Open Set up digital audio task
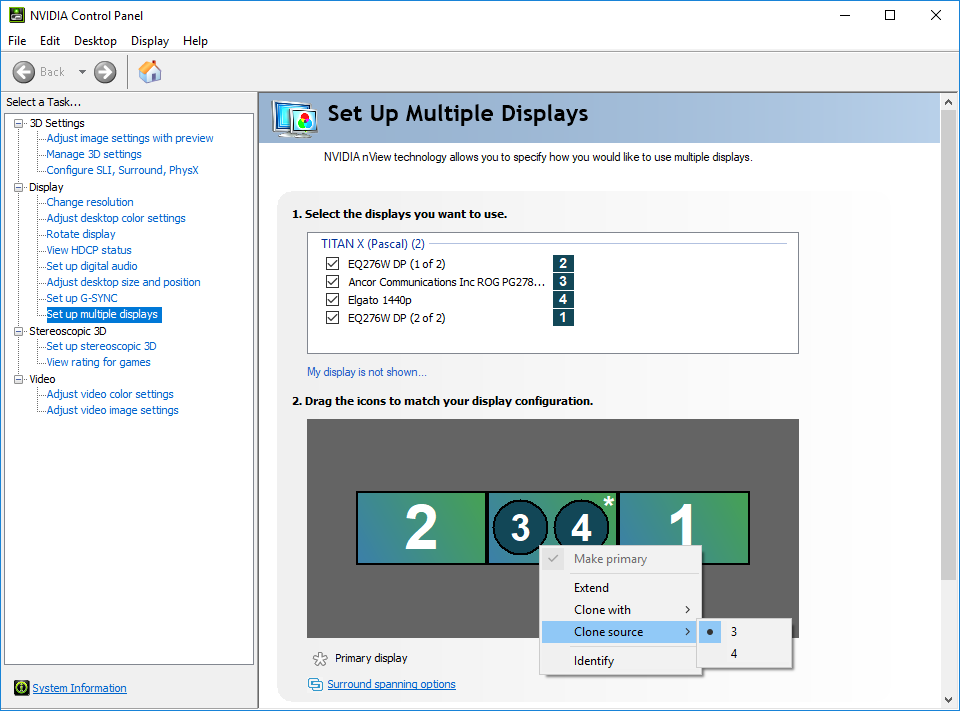Image resolution: width=960 pixels, height=711 pixels. (92, 266)
